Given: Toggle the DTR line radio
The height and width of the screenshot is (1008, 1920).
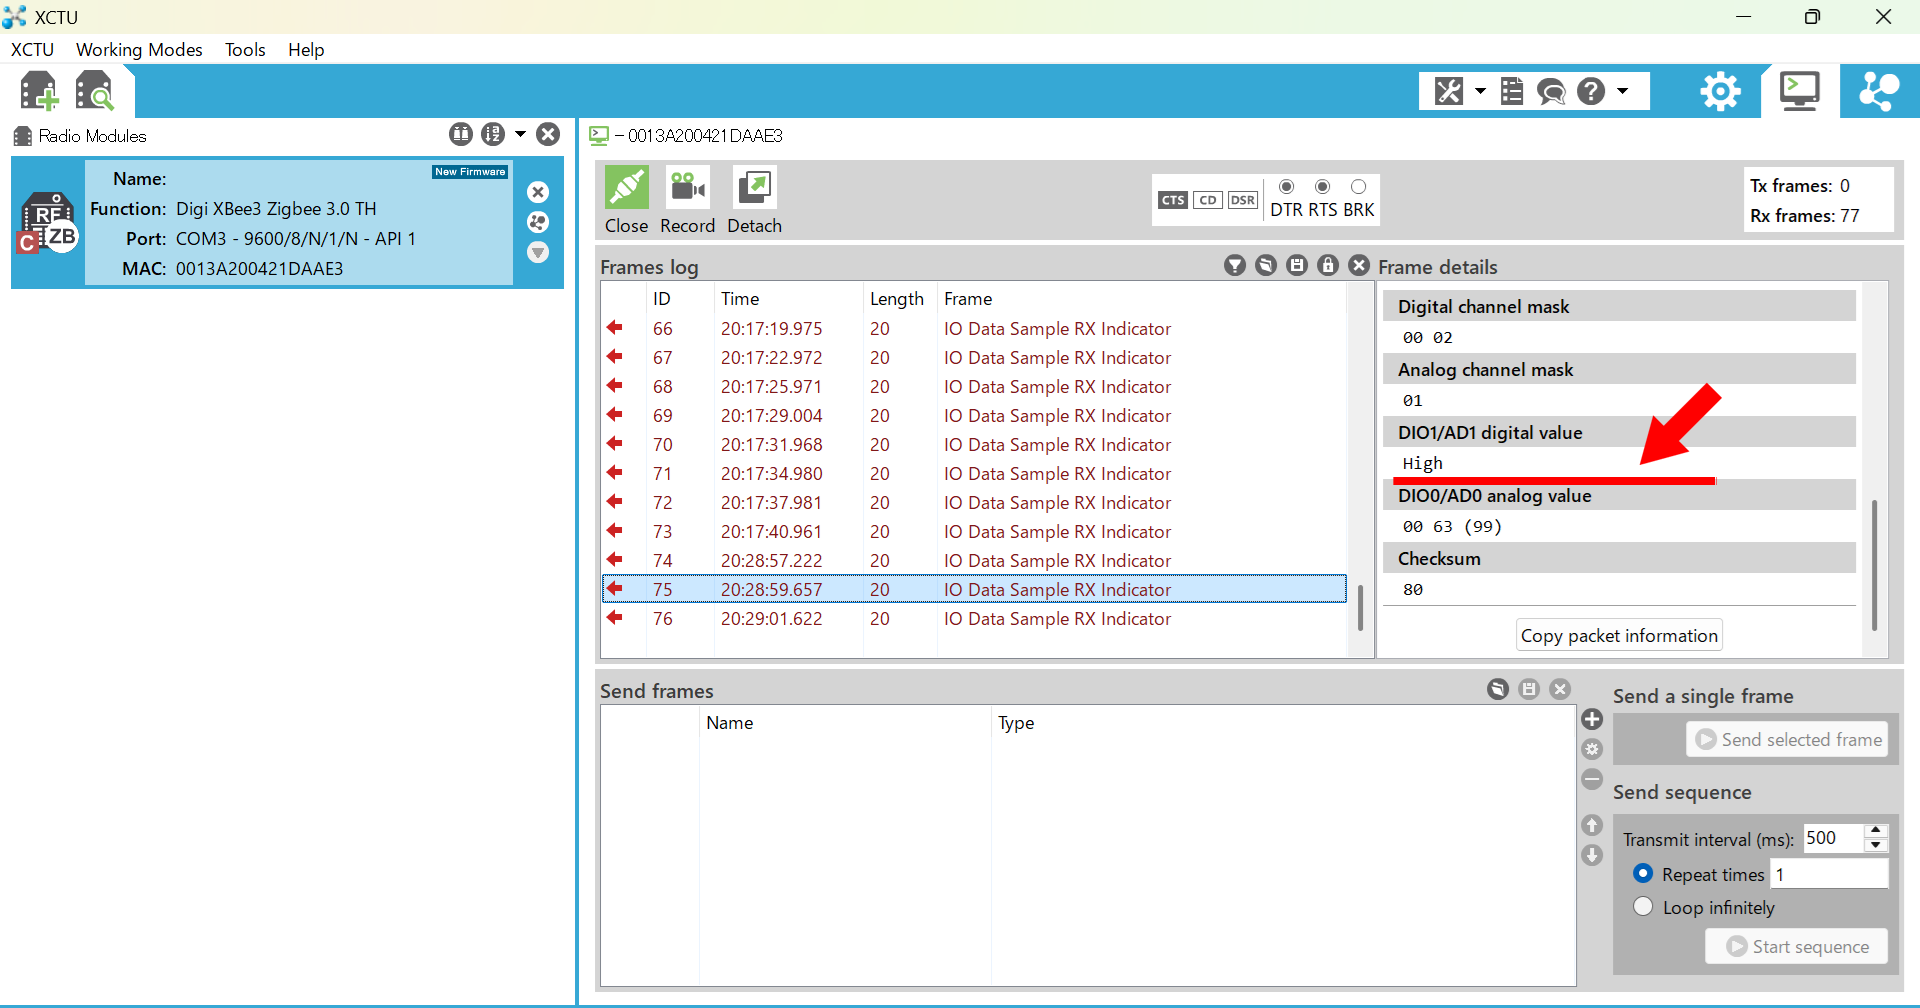Looking at the screenshot, I should (x=1287, y=187).
